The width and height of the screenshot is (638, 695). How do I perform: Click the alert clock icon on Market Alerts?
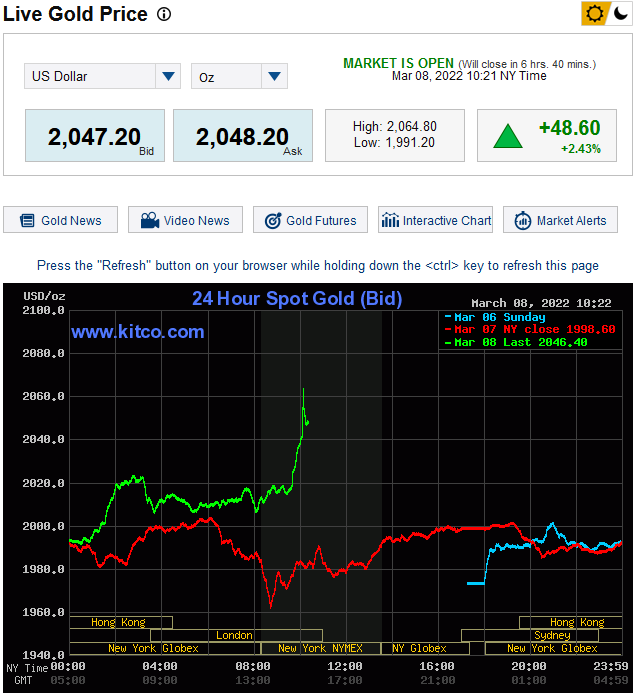tap(523, 220)
